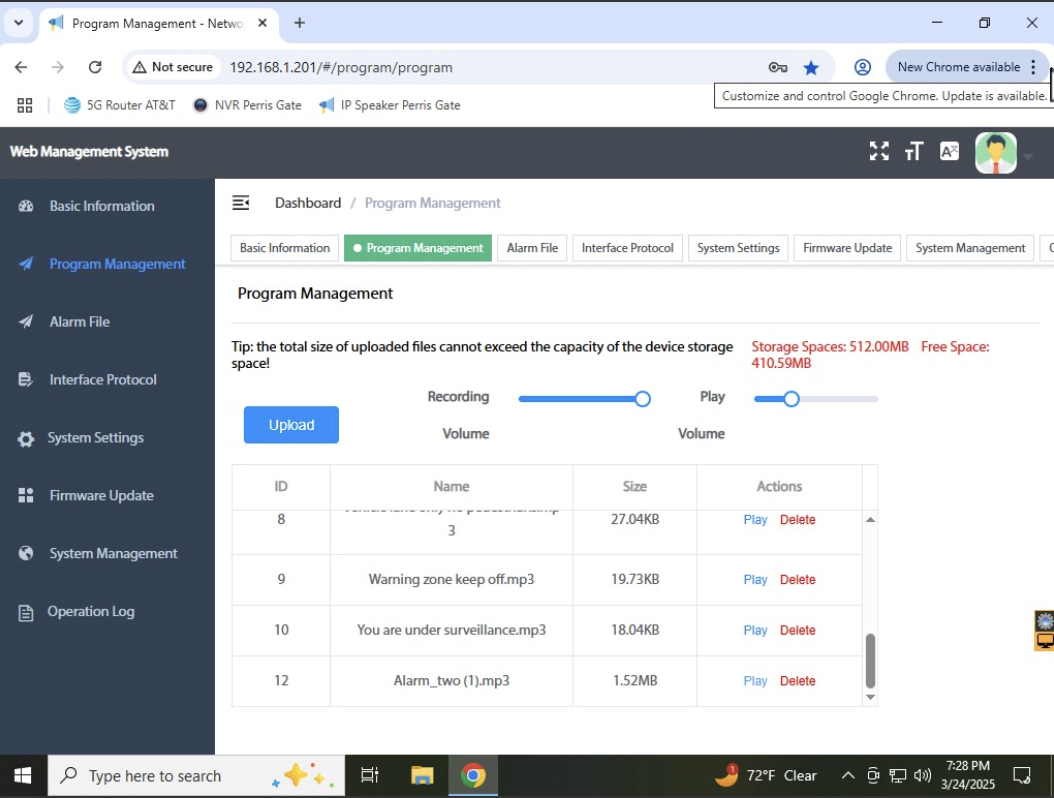Viewport: 1054px width, 798px height.
Task: Select the Size column header
Action: [635, 487]
